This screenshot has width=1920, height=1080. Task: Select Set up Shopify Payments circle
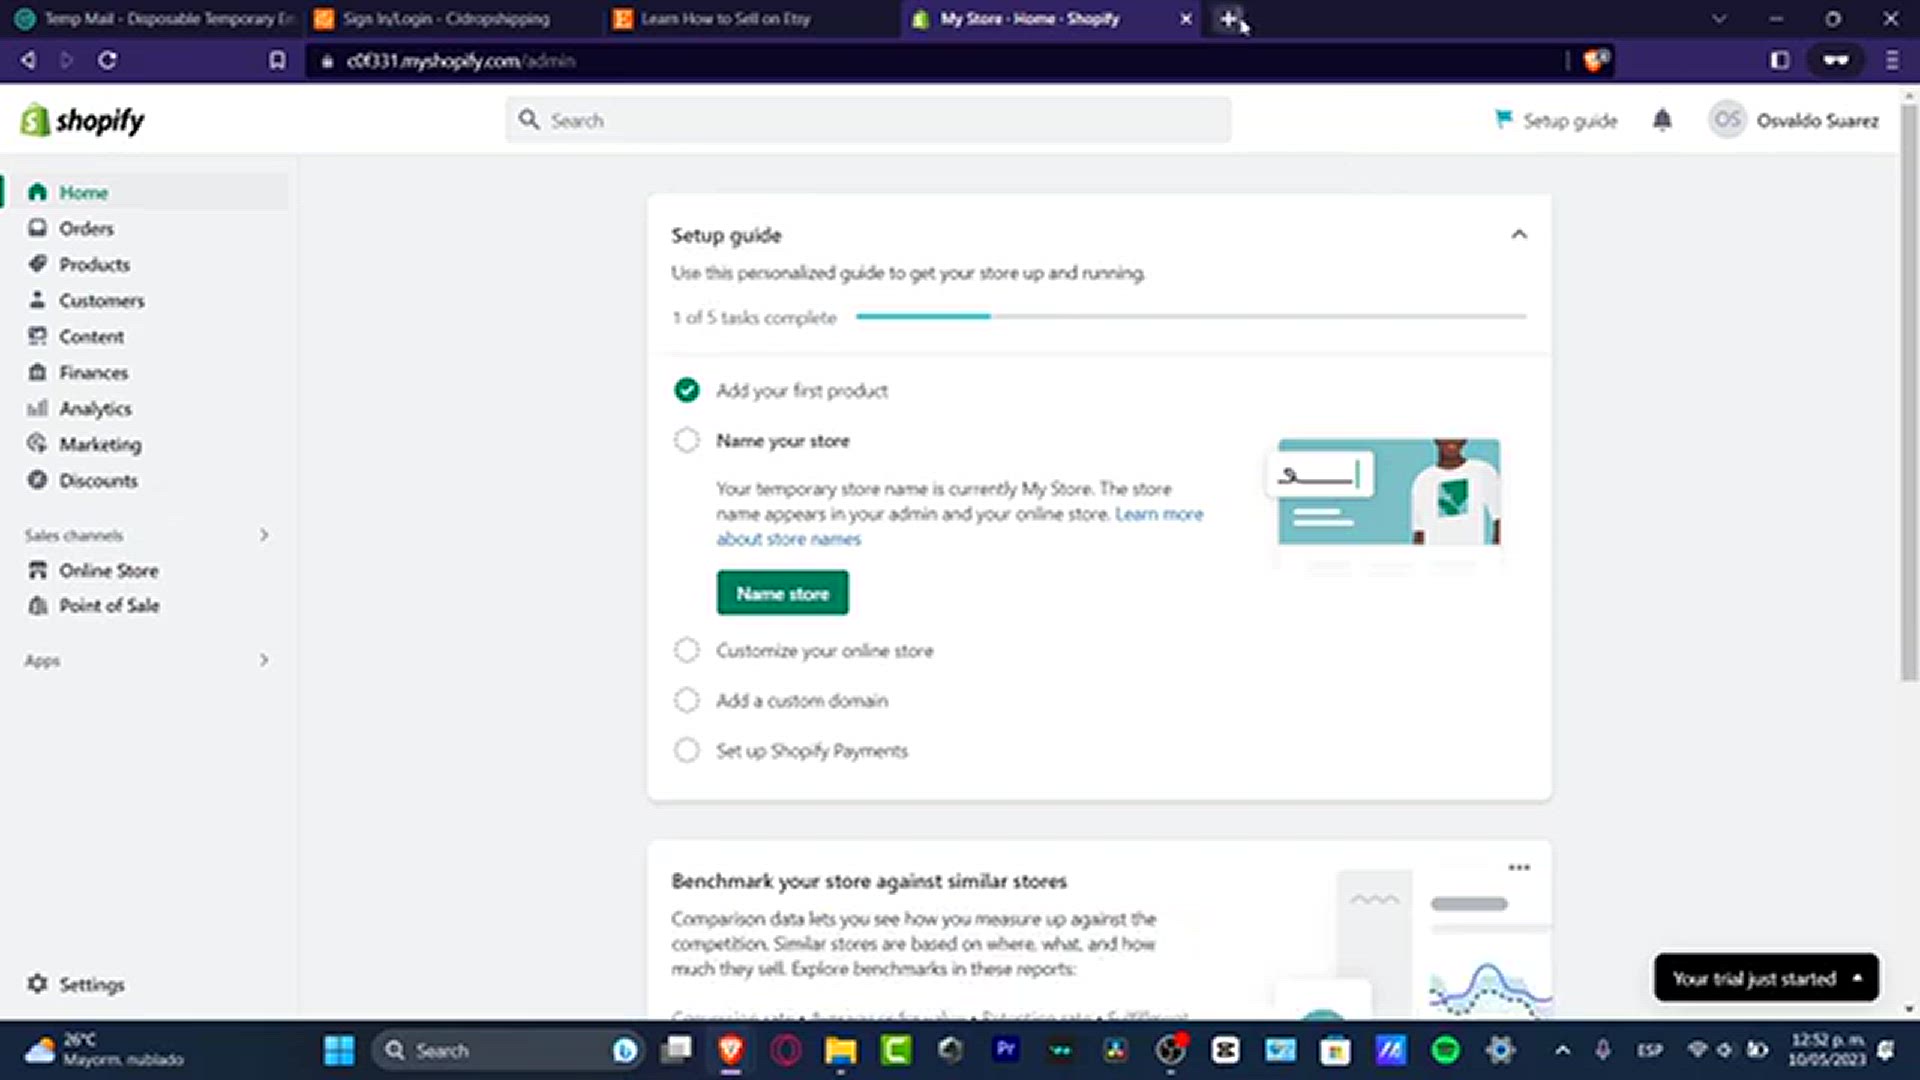687,750
